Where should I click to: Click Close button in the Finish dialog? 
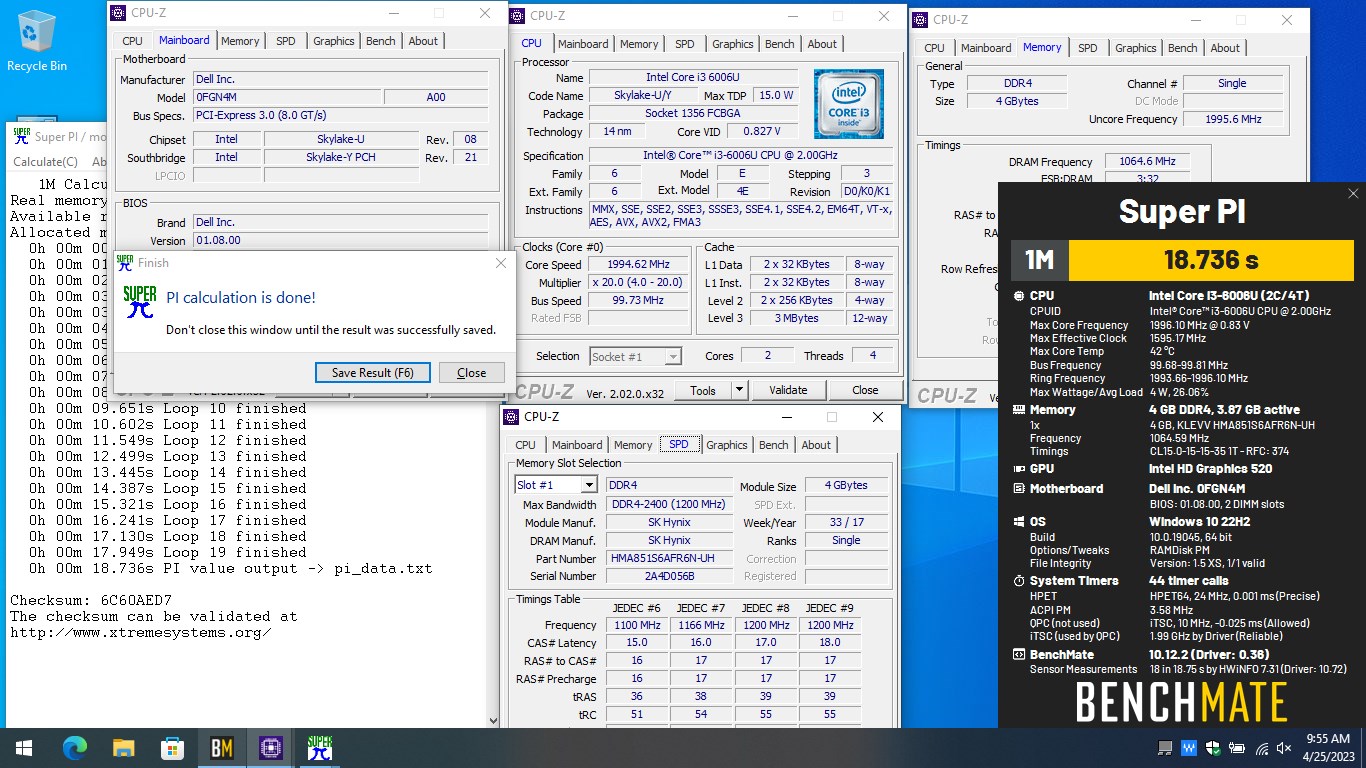click(472, 373)
